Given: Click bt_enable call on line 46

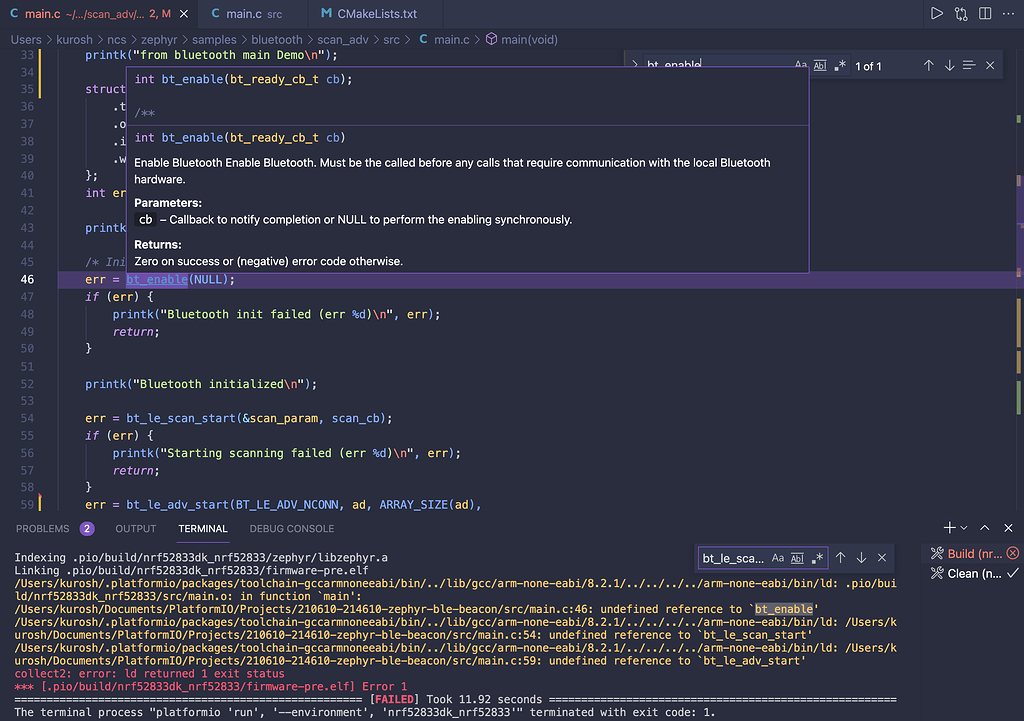Looking at the screenshot, I should 157,280.
